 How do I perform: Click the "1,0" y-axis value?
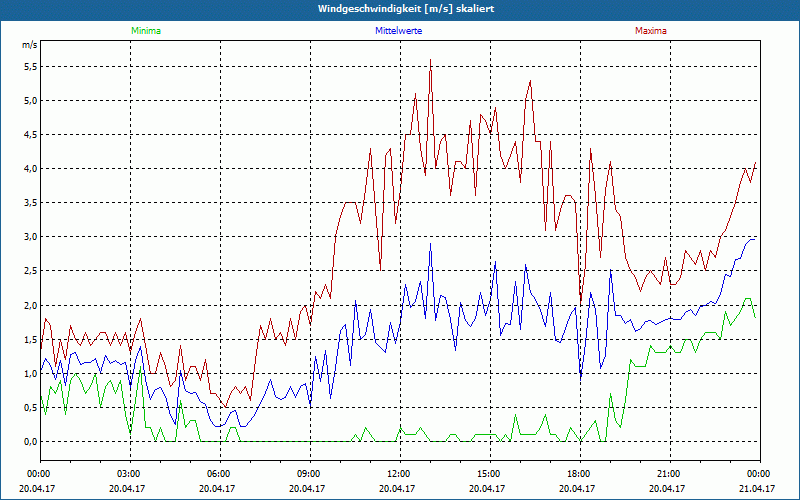[x=30, y=373]
